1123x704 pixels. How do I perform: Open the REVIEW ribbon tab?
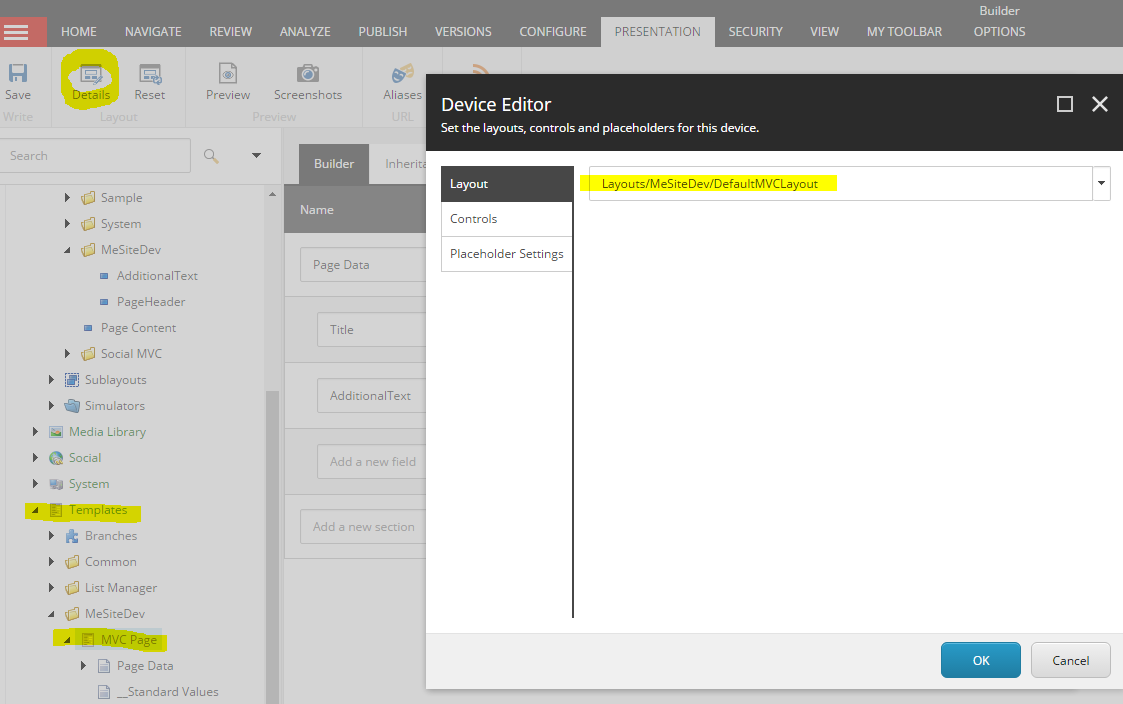pyautogui.click(x=231, y=32)
